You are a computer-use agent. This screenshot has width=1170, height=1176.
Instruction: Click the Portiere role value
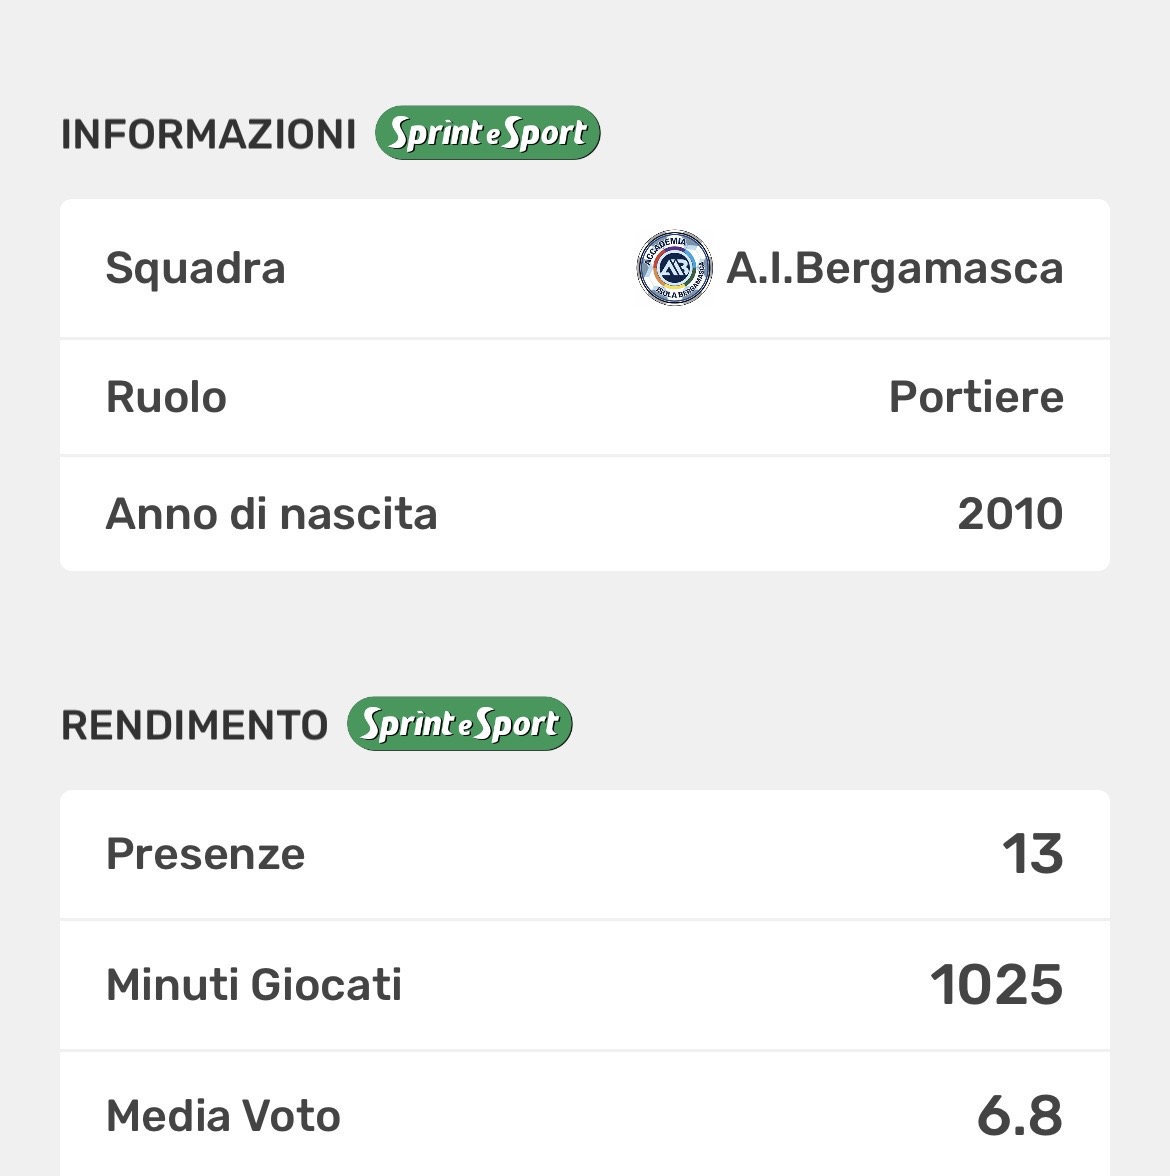click(975, 397)
